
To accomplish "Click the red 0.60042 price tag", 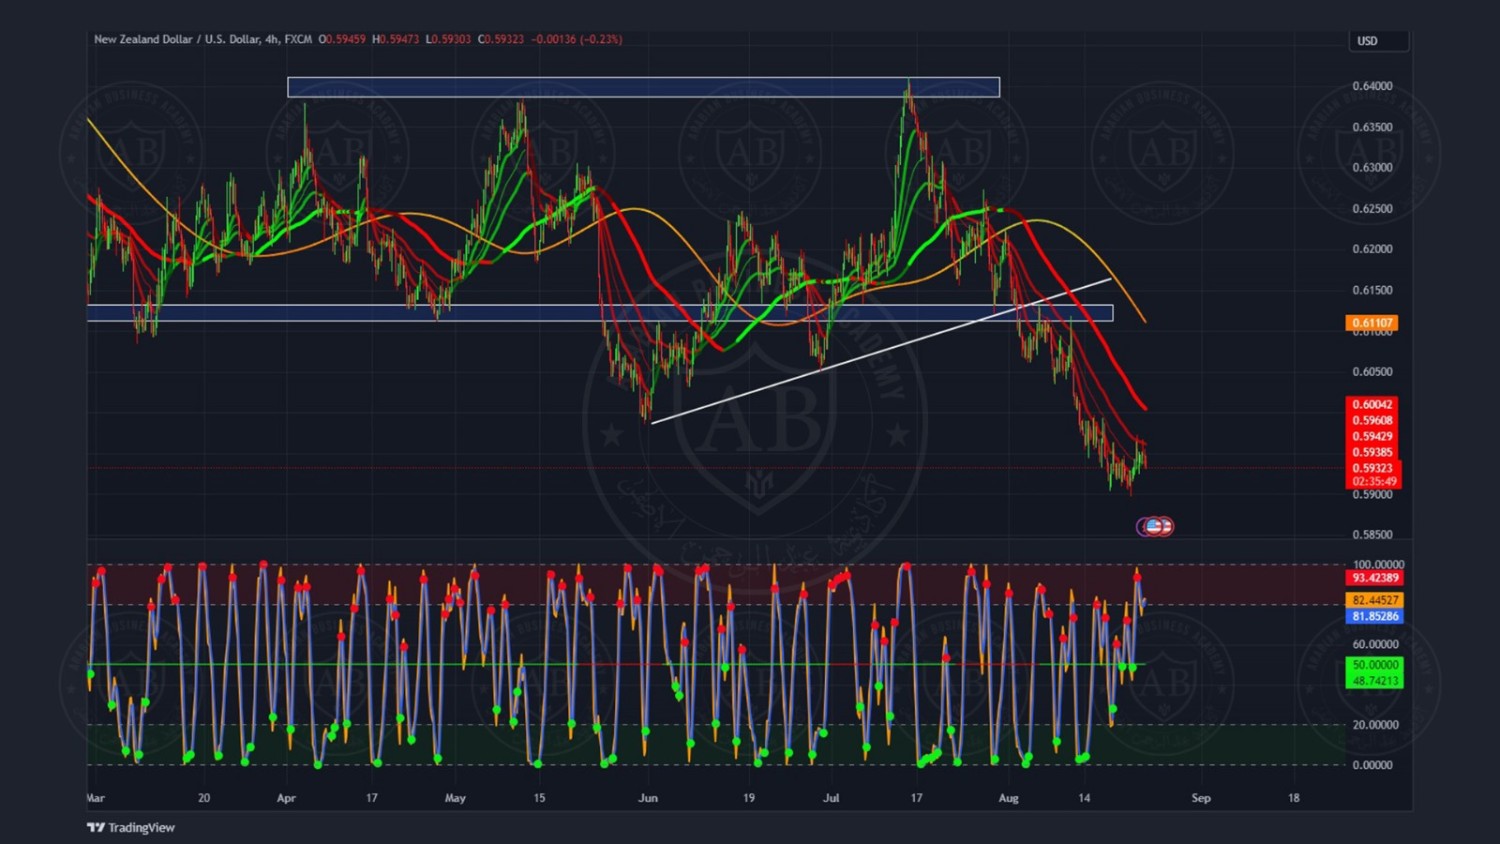I will (1372, 405).
